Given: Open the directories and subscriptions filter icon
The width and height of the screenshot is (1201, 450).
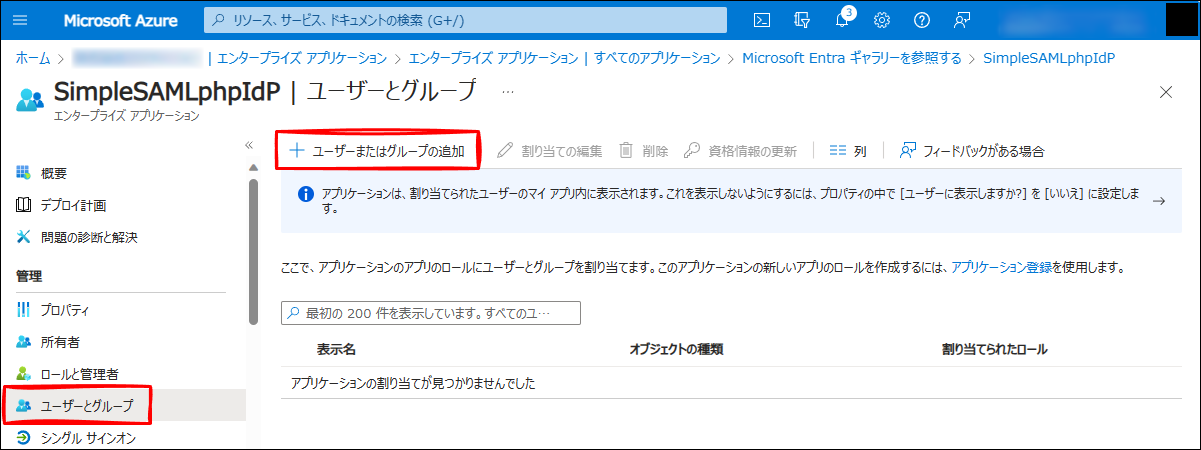Looking at the screenshot, I should [x=800, y=20].
